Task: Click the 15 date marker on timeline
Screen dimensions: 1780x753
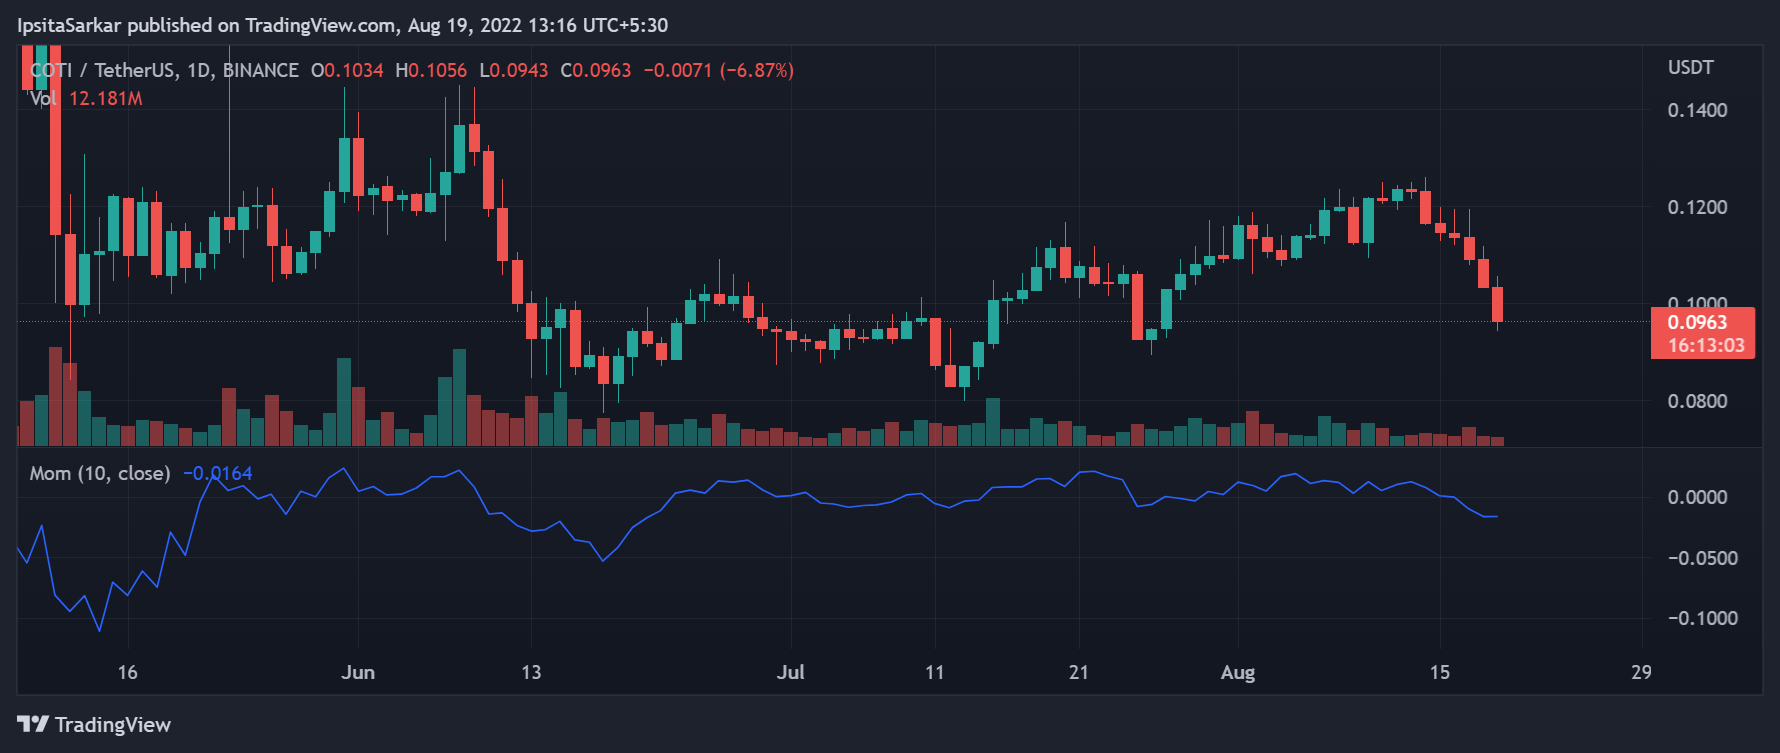Action: [1439, 672]
